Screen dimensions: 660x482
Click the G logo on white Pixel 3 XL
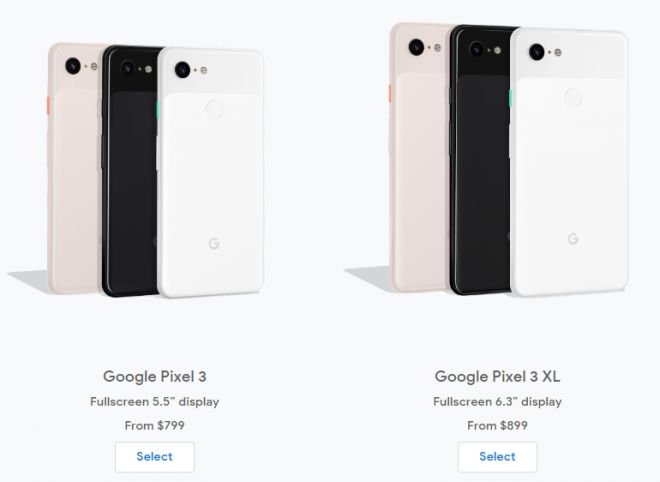[x=573, y=239]
